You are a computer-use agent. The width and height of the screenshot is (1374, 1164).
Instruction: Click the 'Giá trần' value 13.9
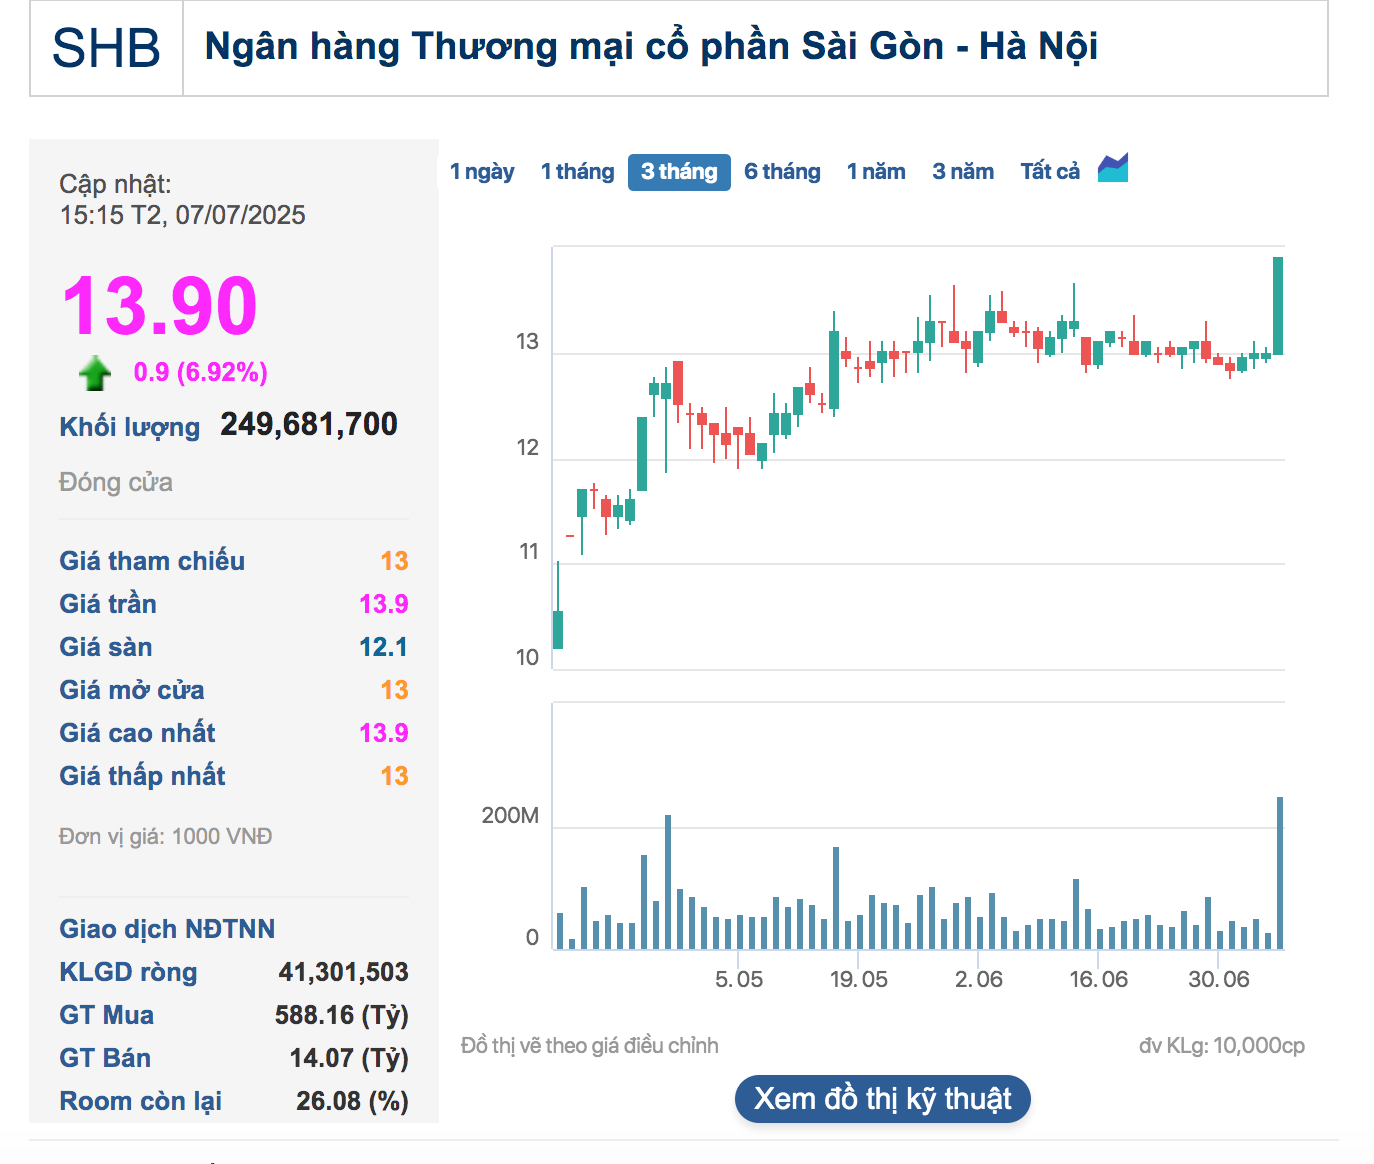[384, 604]
